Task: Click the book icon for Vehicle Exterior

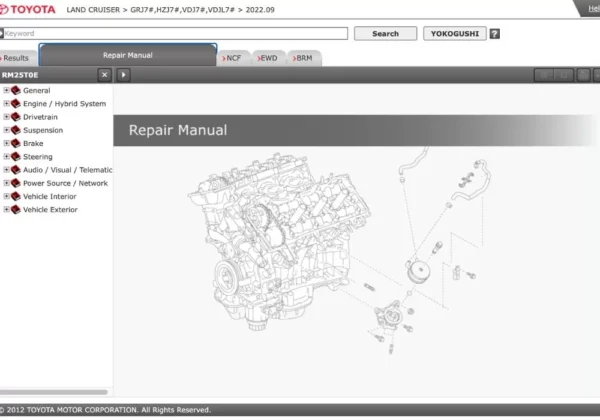Action: coord(15,210)
